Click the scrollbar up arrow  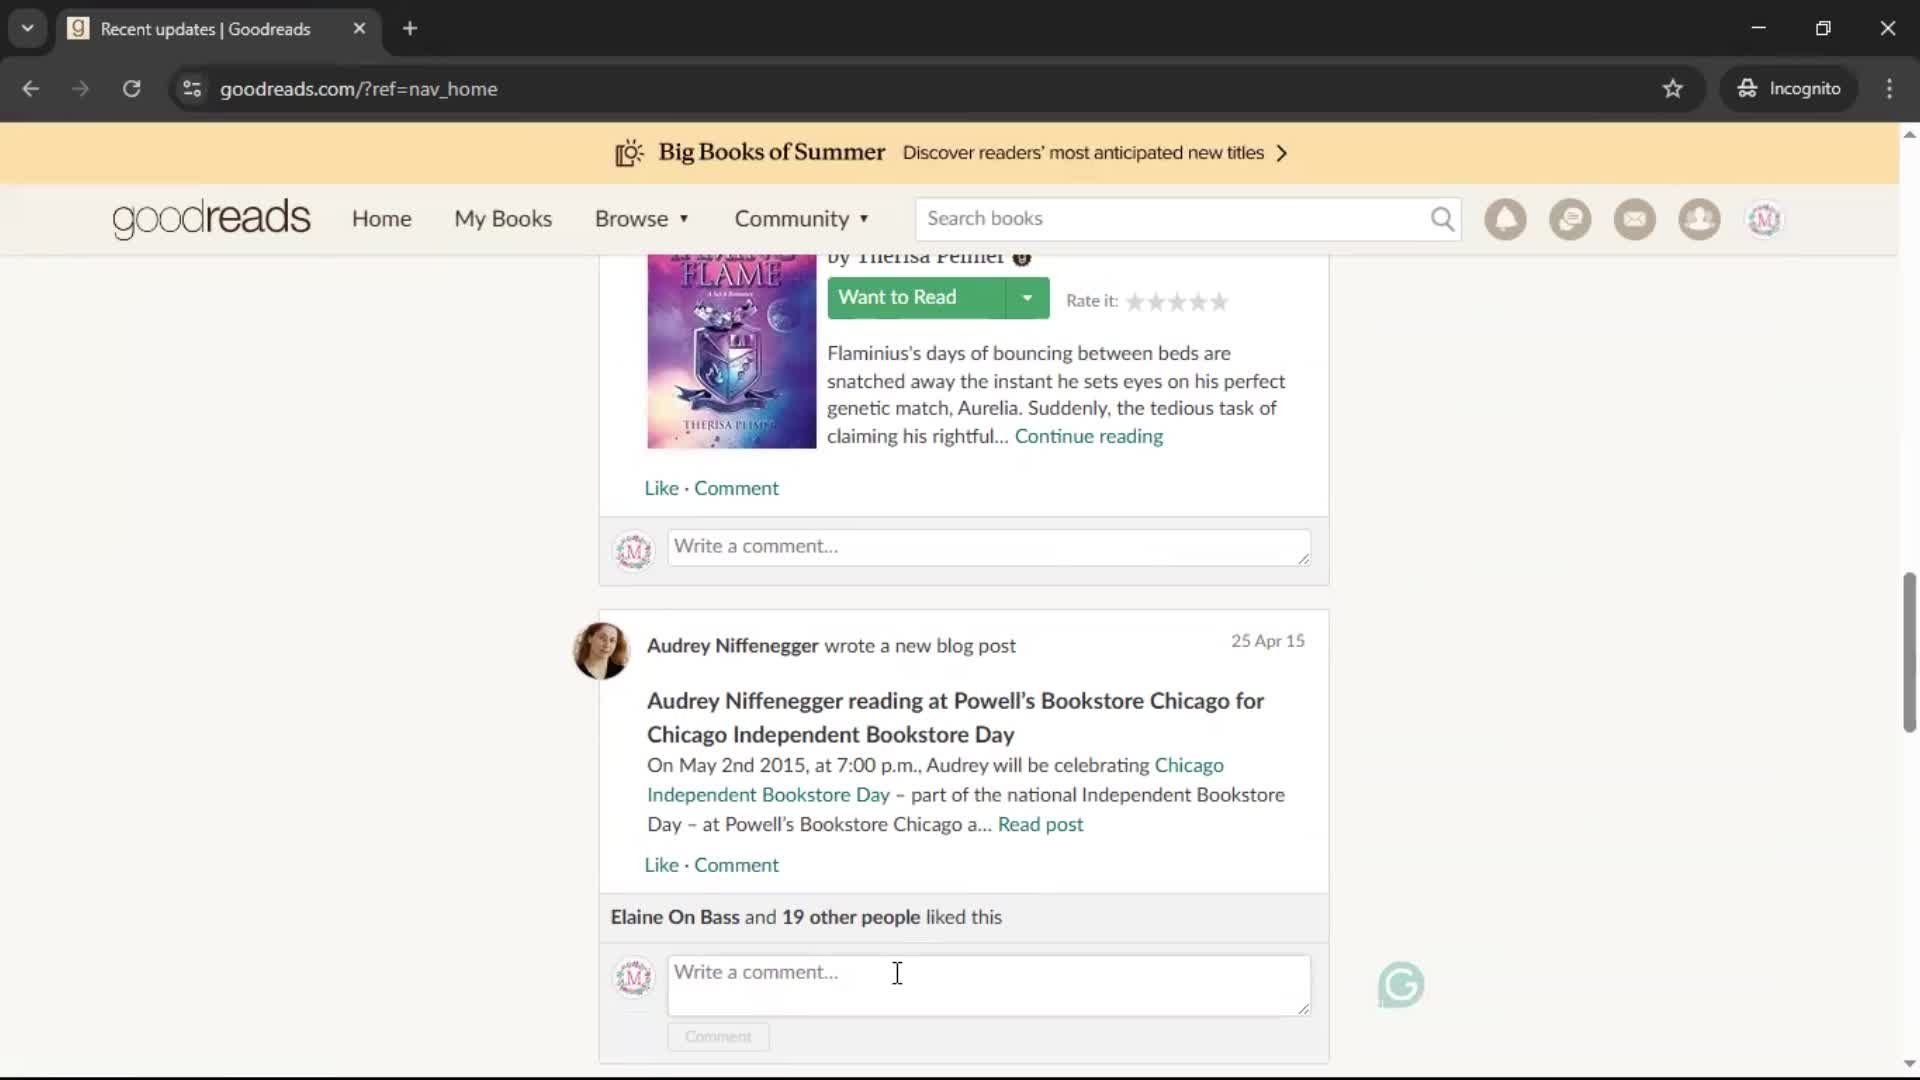(1909, 134)
